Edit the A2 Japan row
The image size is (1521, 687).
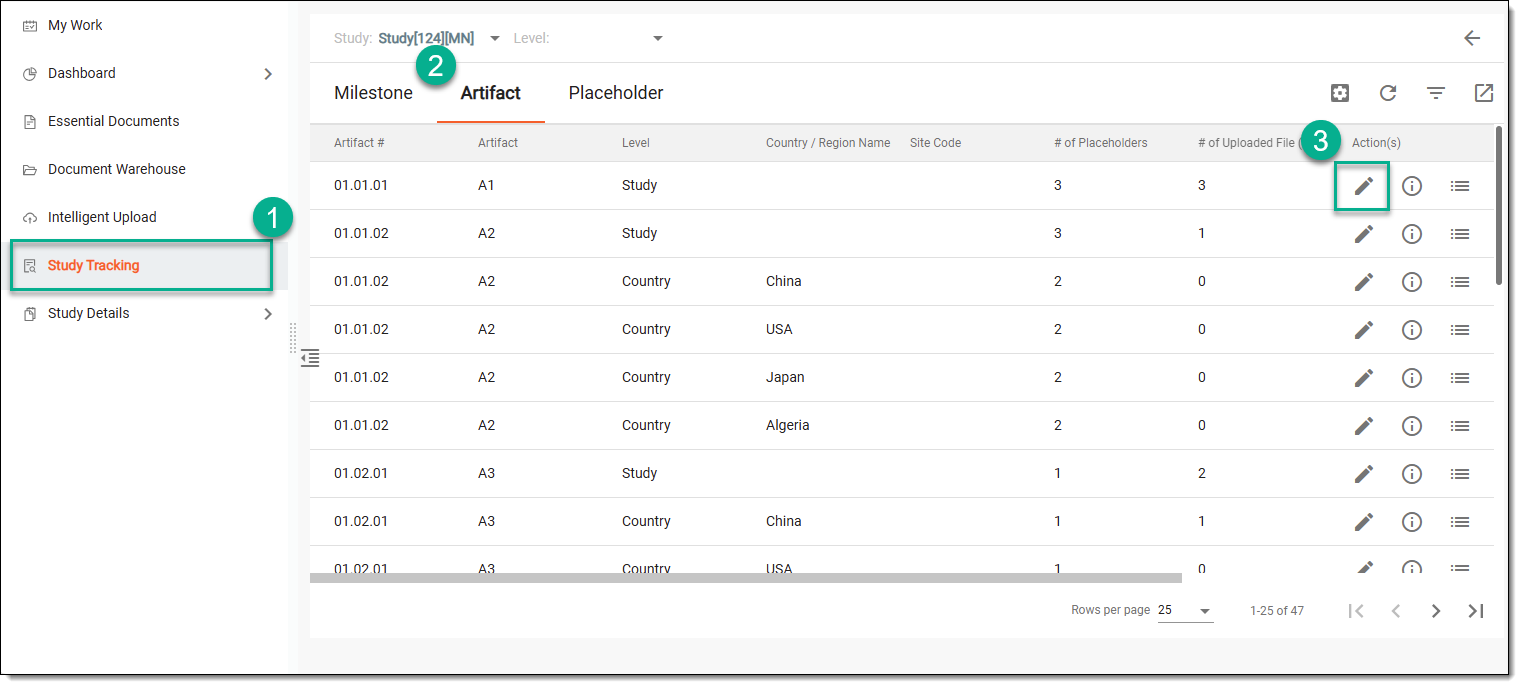[x=1363, y=378]
